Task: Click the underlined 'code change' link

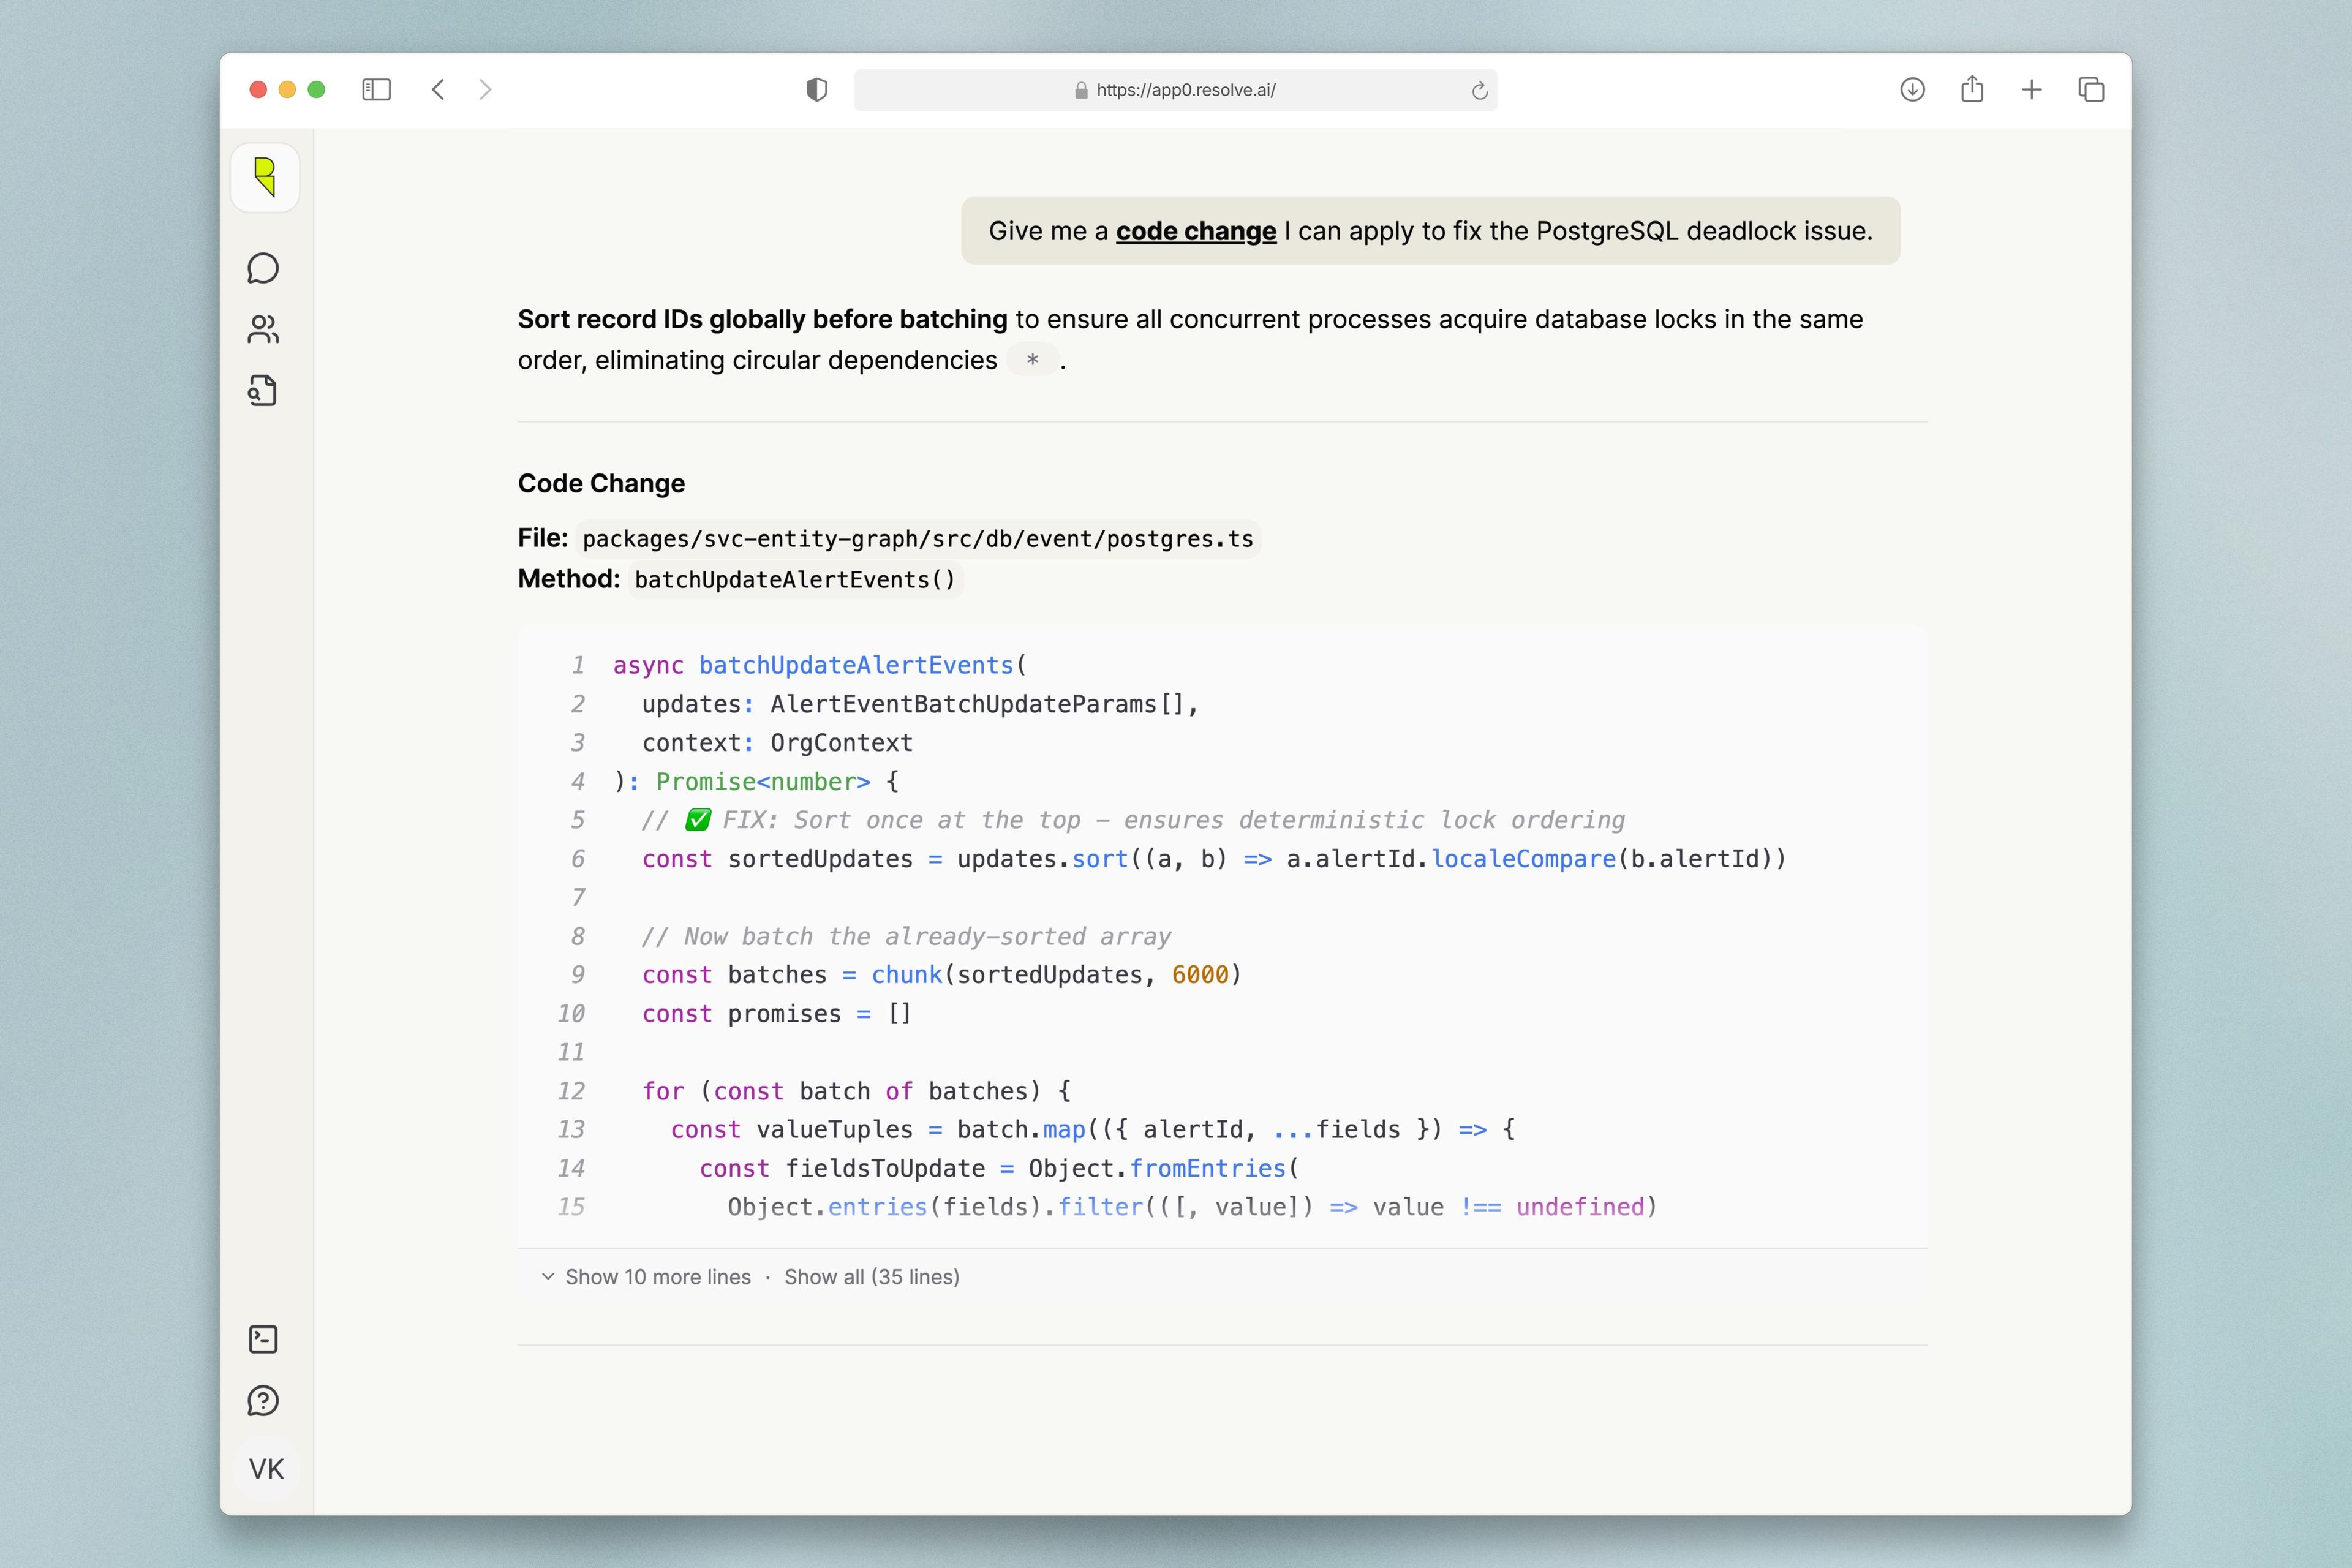Action: pyautogui.click(x=1196, y=231)
